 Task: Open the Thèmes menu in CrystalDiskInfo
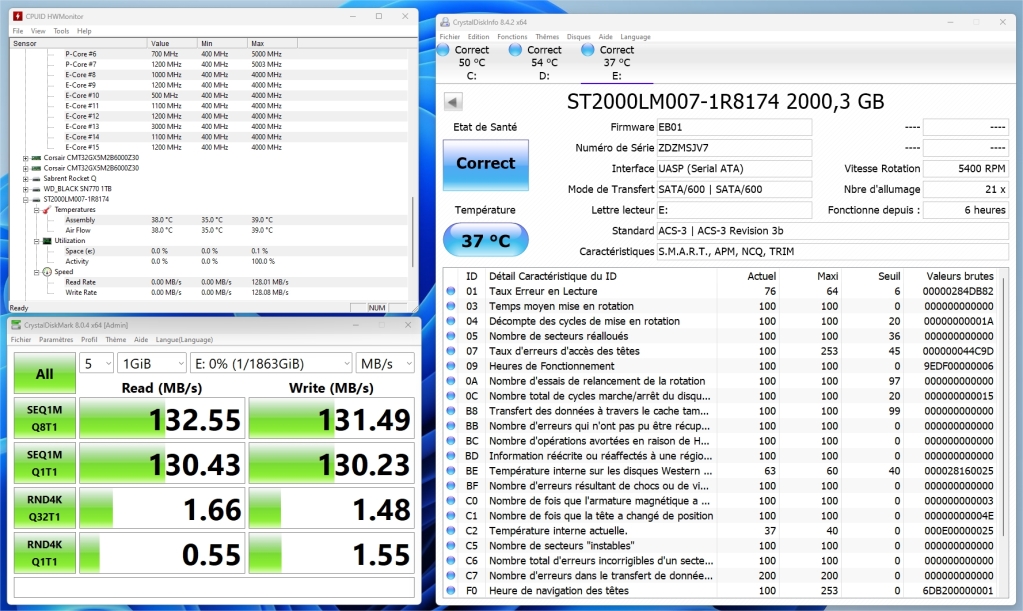click(x=547, y=37)
